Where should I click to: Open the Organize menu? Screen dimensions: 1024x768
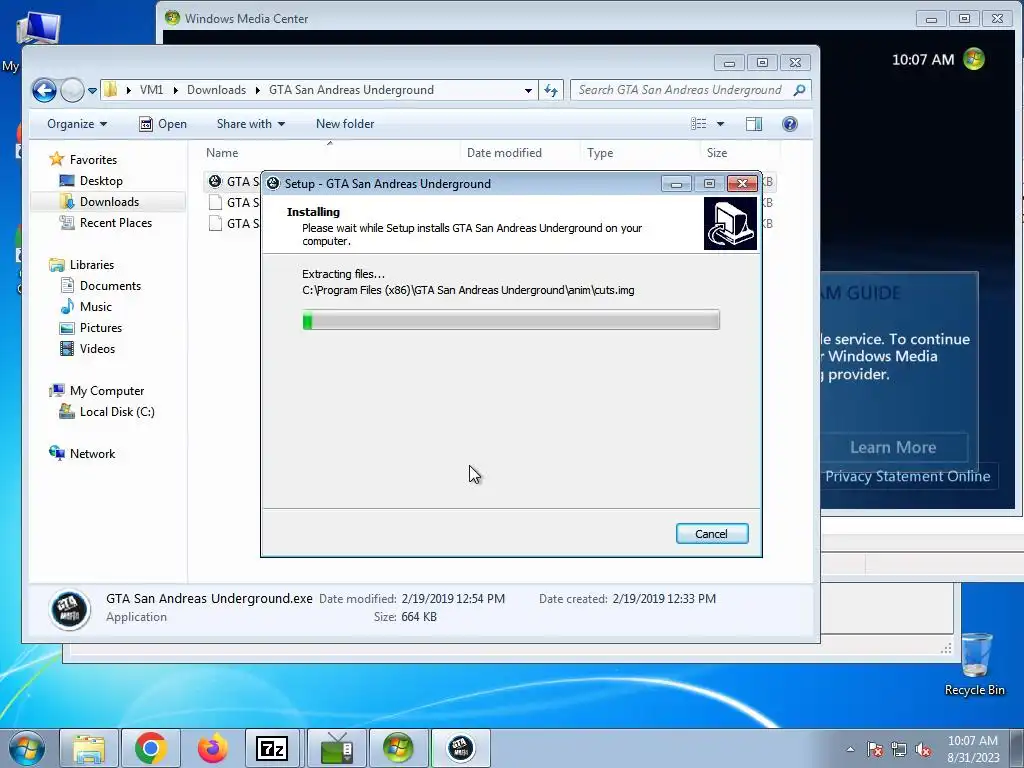(x=77, y=124)
